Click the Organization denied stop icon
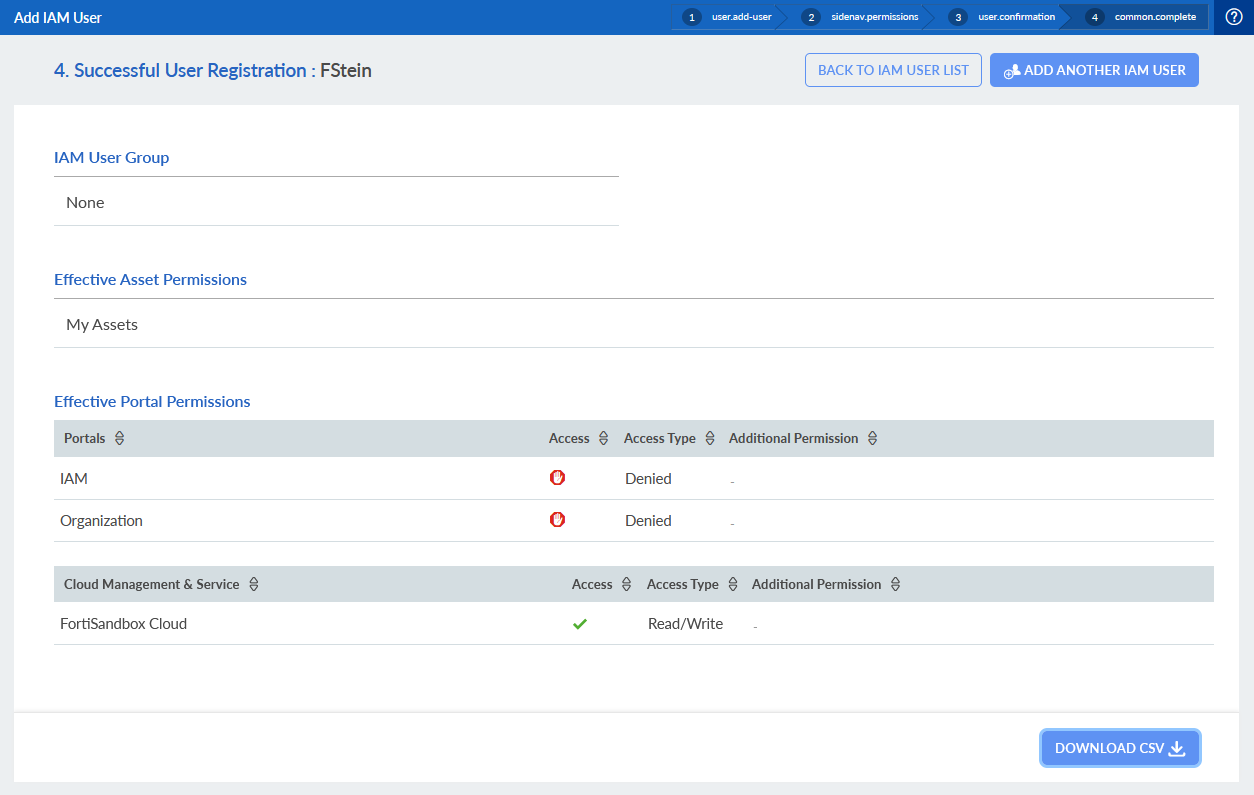This screenshot has height=795, width=1254. coord(557,520)
